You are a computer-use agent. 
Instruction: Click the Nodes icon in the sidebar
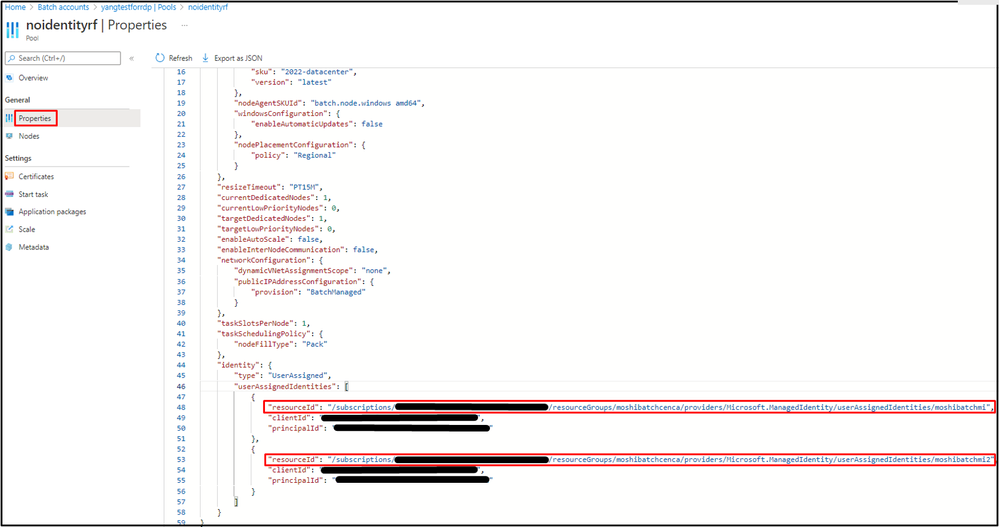click(9, 136)
